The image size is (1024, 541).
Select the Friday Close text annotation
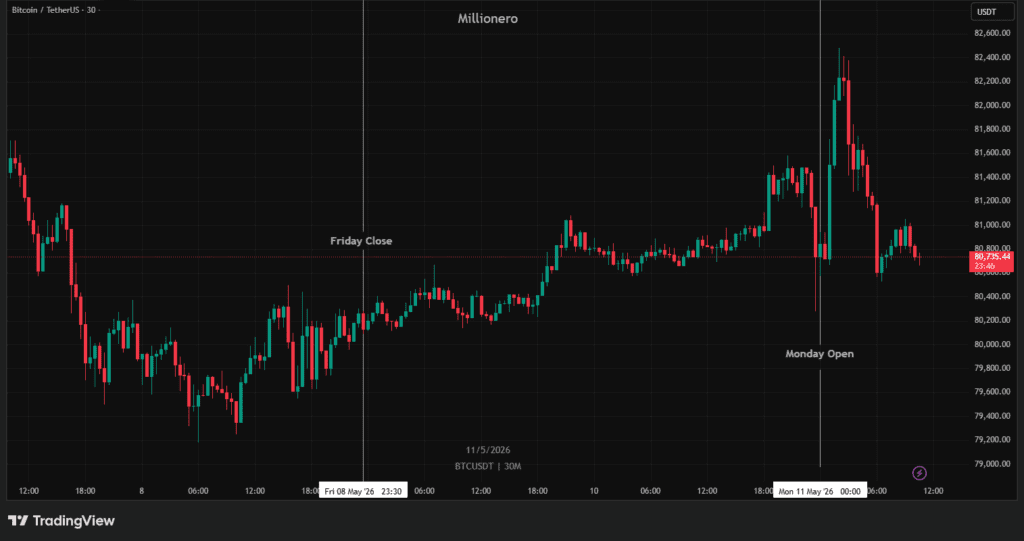pyautogui.click(x=361, y=240)
